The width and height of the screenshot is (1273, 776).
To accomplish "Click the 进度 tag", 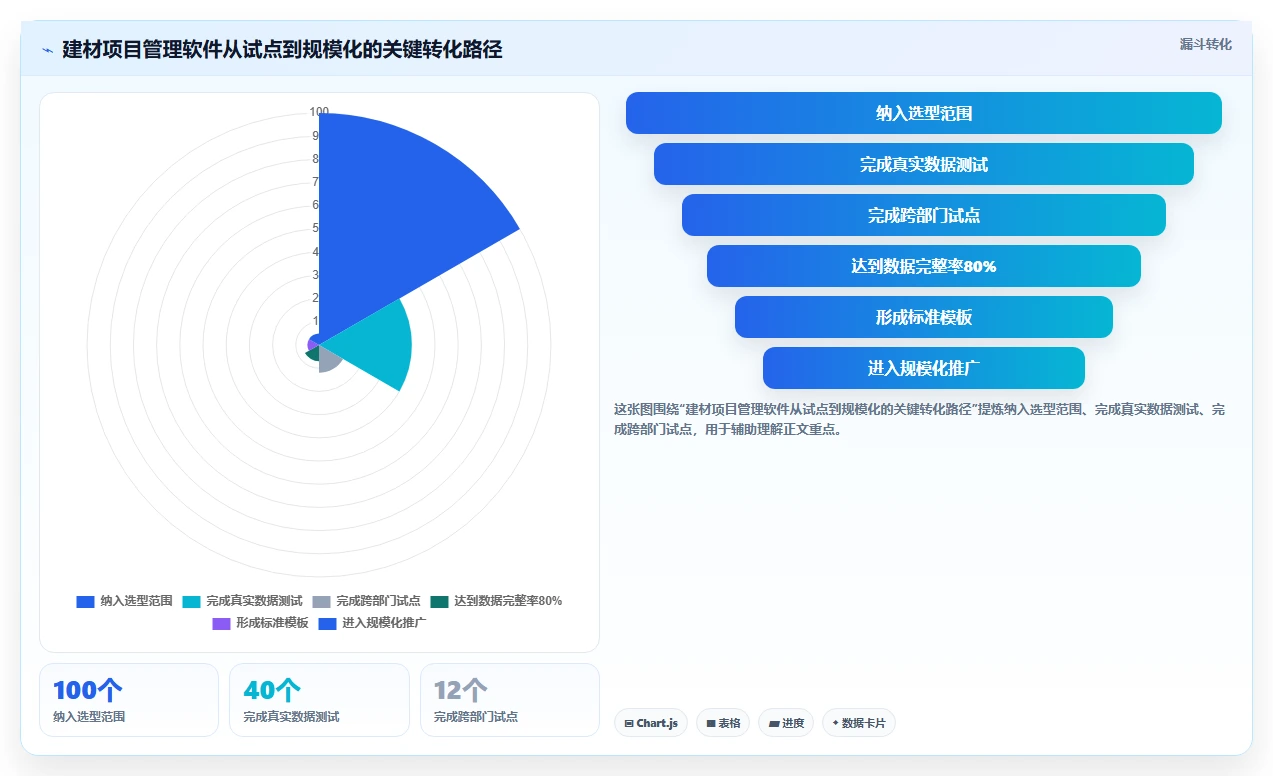I will click(786, 723).
